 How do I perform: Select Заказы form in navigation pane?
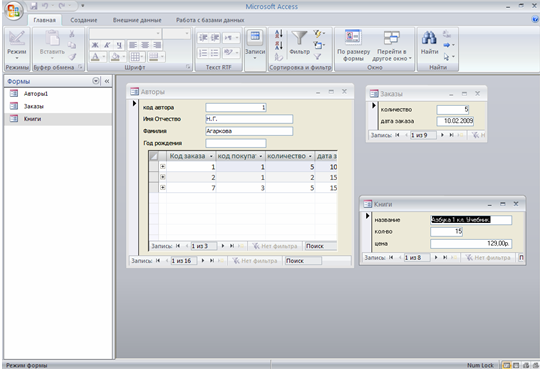58,106
